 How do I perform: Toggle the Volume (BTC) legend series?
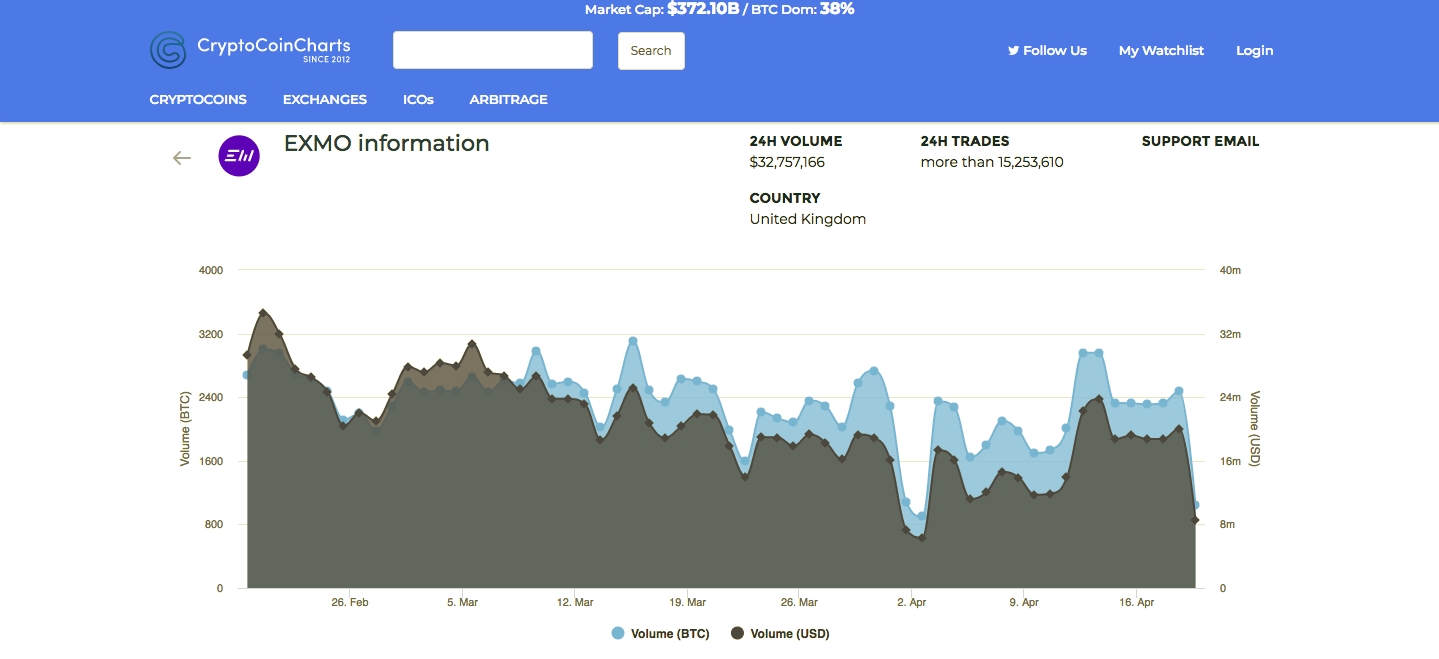pyautogui.click(x=660, y=633)
